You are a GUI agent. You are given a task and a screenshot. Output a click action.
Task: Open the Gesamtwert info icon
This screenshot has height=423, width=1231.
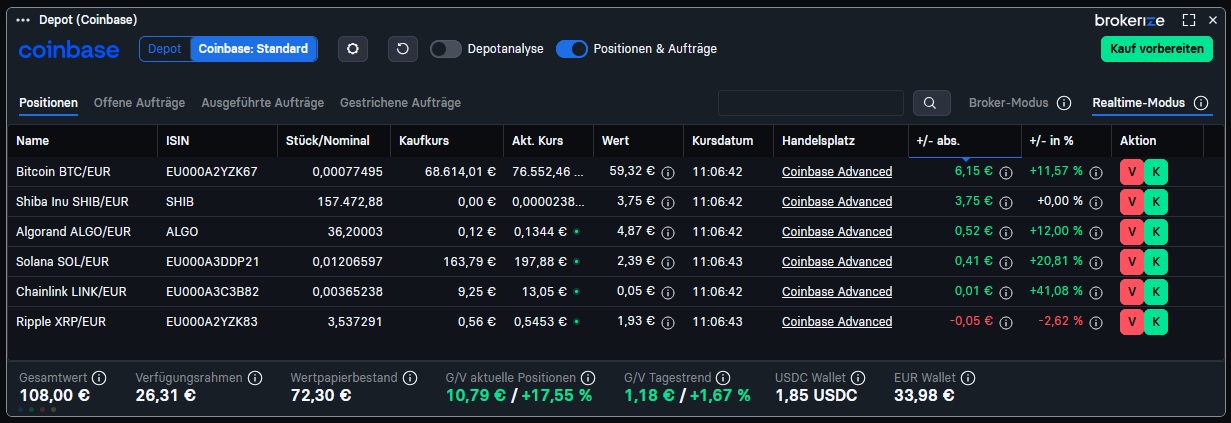point(99,378)
